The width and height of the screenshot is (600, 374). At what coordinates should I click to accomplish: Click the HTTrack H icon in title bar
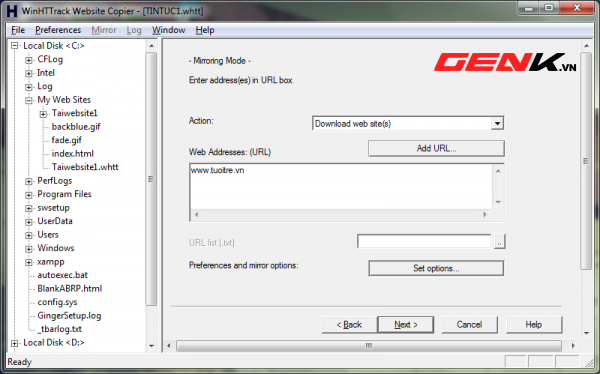coord(12,11)
